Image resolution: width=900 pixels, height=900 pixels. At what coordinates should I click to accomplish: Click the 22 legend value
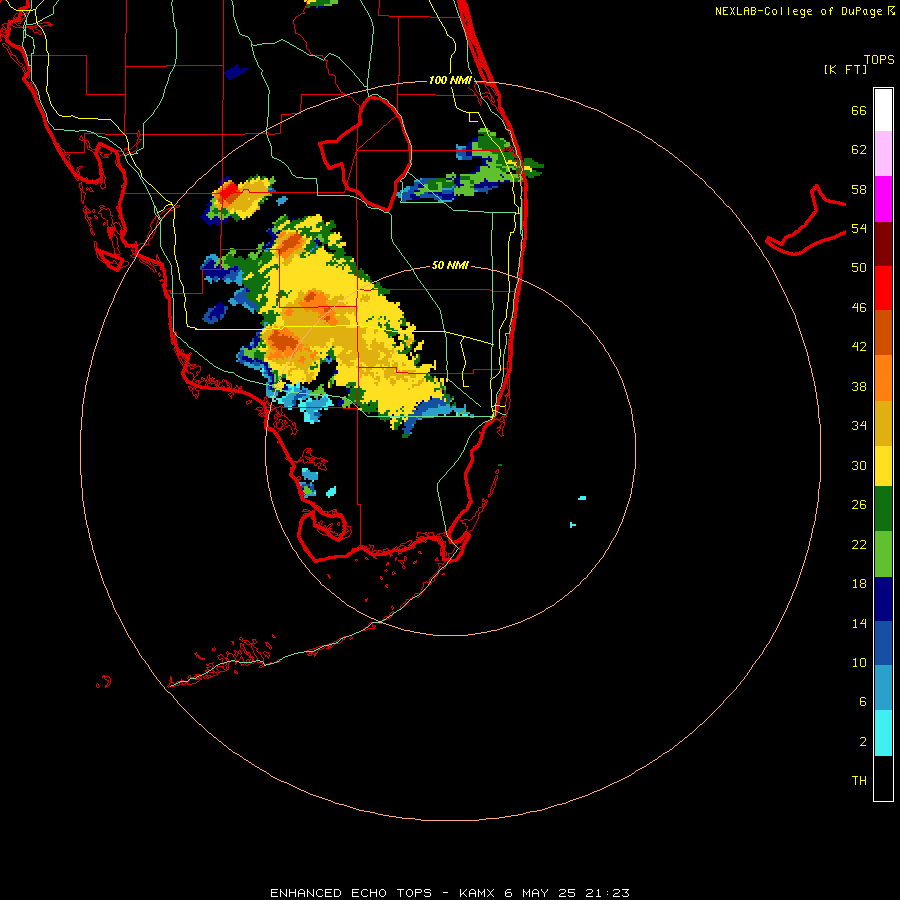[859, 544]
